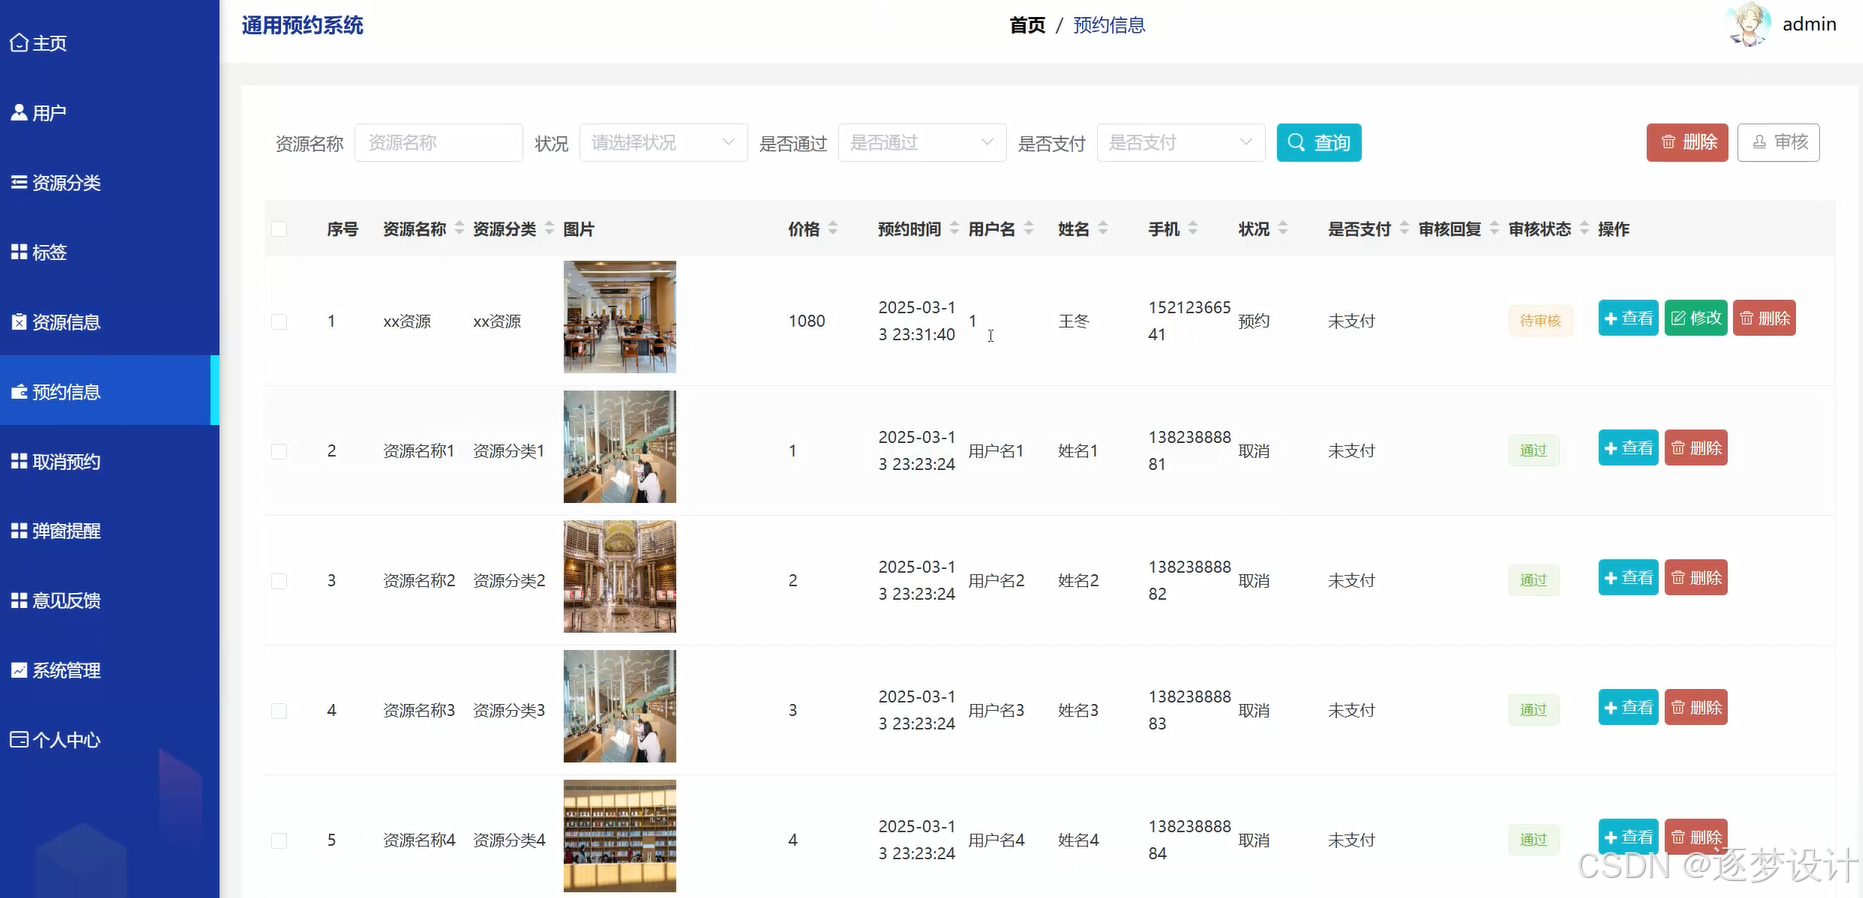Open the 资源名称3 row image thumbnail
Image resolution: width=1863 pixels, height=898 pixels.
620,707
